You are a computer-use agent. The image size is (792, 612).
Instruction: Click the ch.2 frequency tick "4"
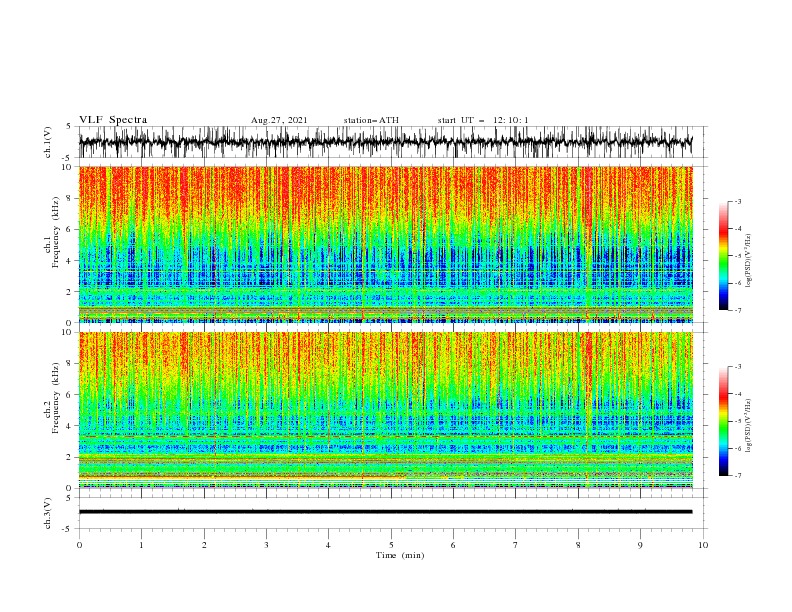point(70,426)
